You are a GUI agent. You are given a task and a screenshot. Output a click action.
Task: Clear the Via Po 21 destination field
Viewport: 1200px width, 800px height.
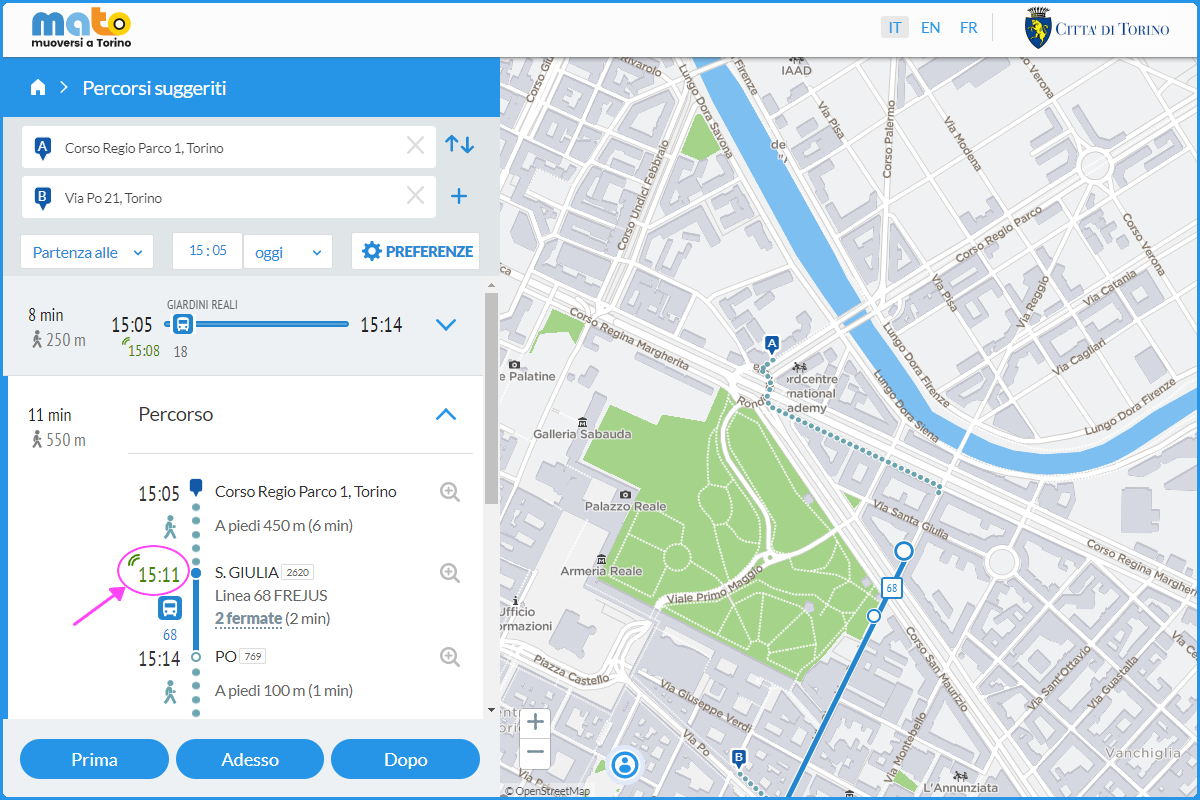415,197
